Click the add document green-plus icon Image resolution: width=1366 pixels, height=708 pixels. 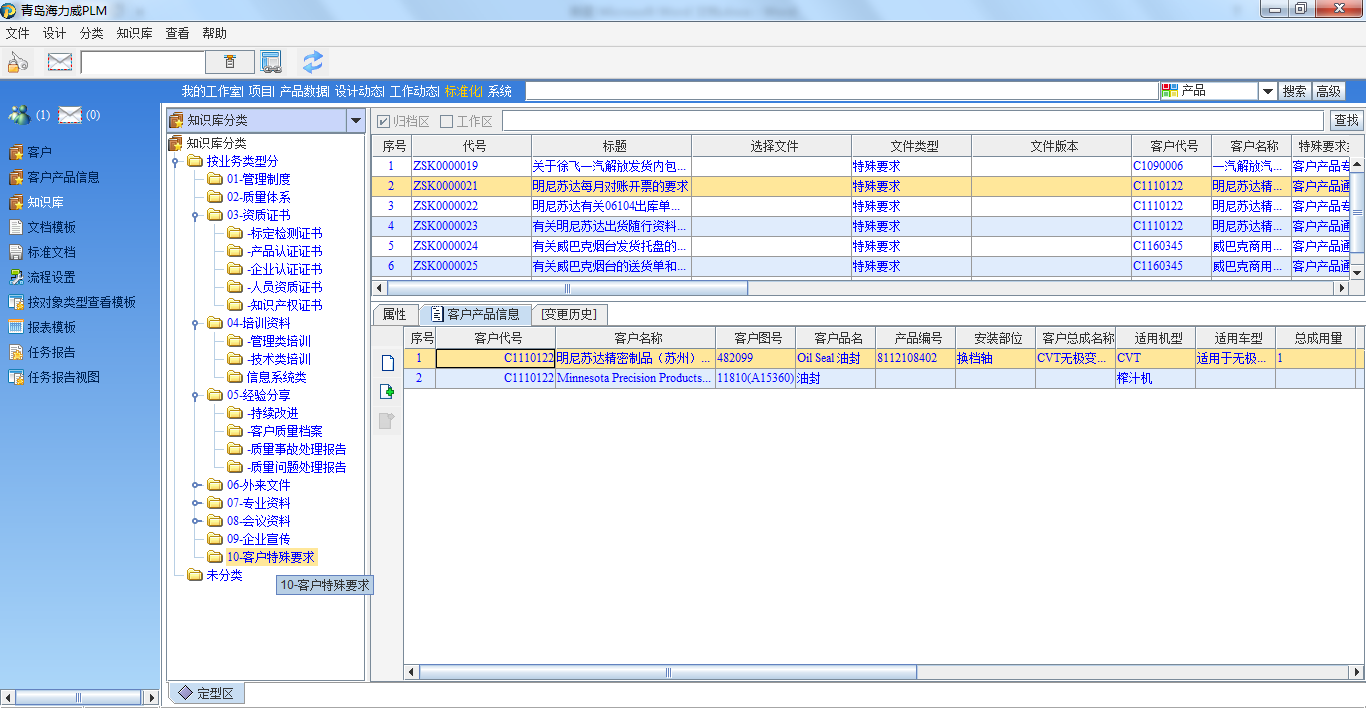click(x=387, y=392)
